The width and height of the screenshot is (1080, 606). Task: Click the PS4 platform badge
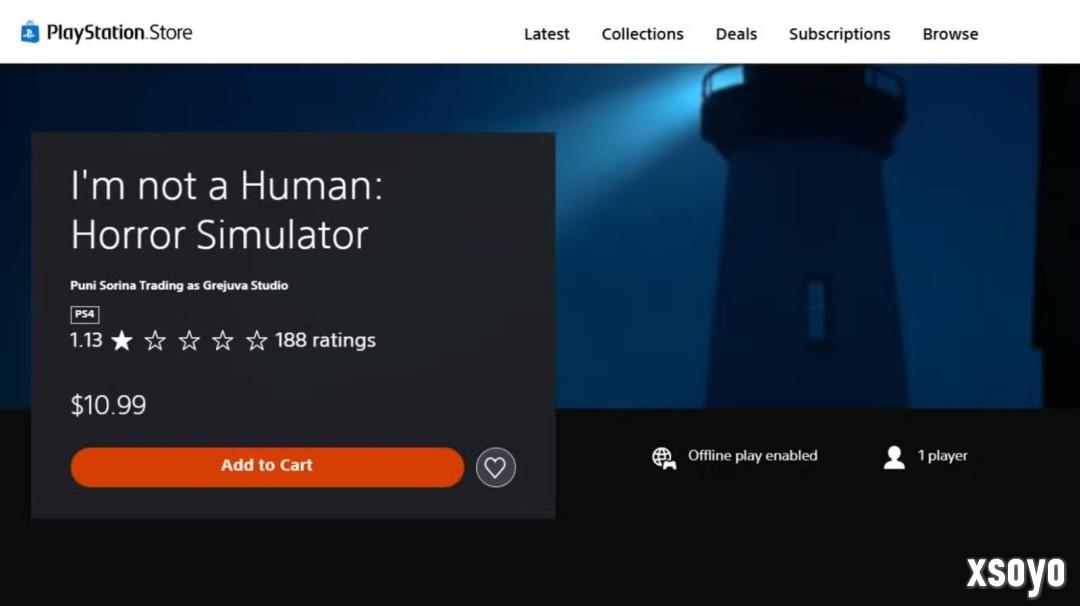pyautogui.click(x=84, y=314)
